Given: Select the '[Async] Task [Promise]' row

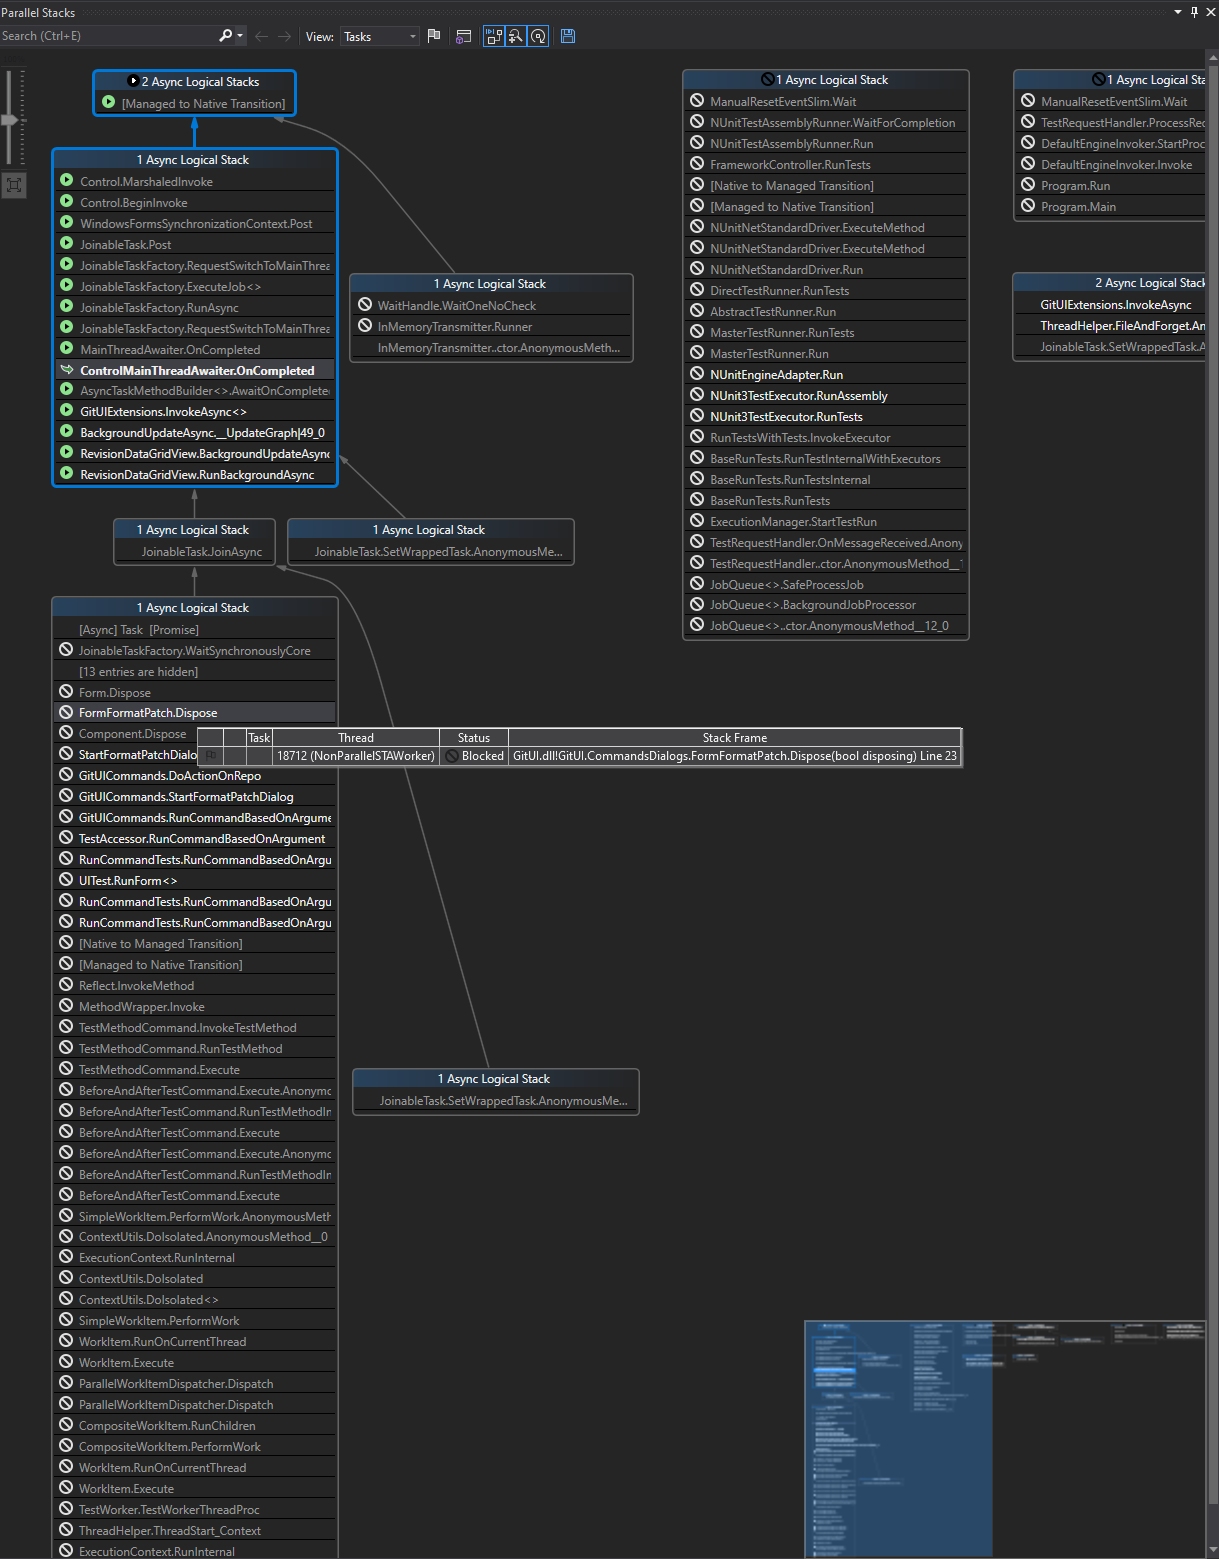Looking at the screenshot, I should [195, 630].
